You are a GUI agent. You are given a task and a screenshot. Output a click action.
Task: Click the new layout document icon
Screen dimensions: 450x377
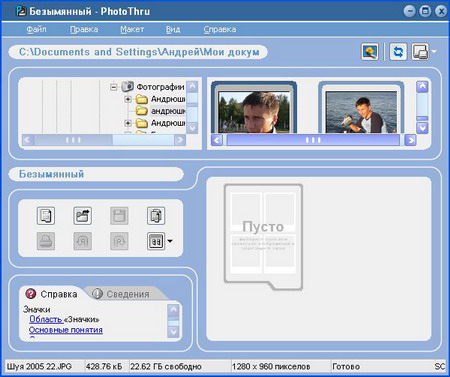pyautogui.click(x=46, y=216)
